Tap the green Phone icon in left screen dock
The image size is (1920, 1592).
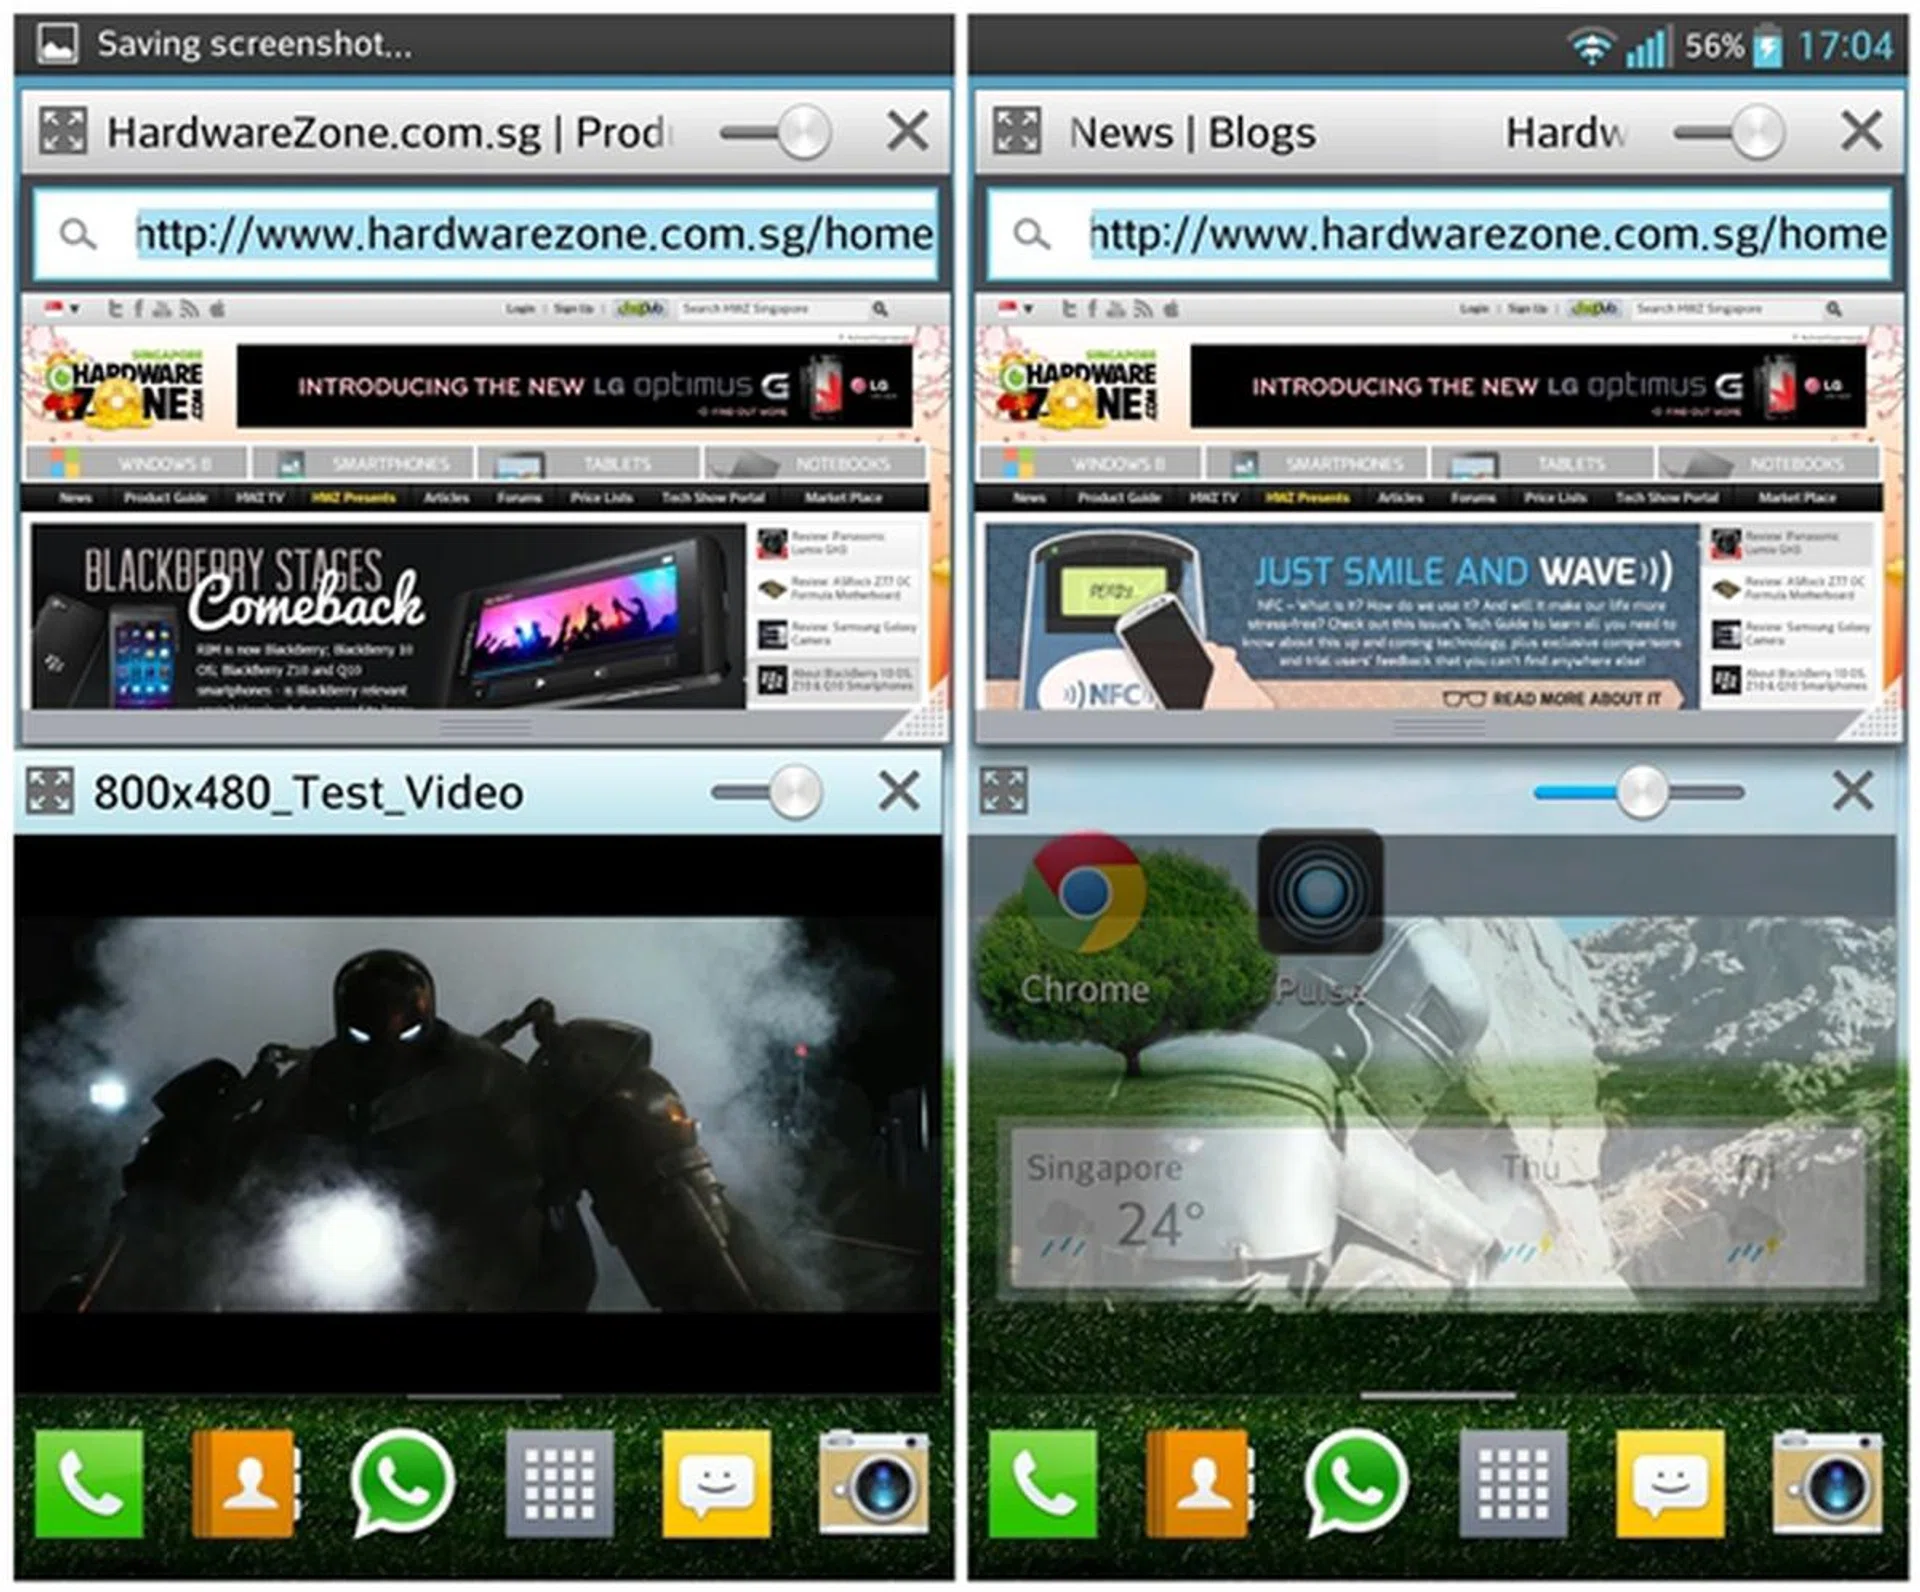(89, 1483)
